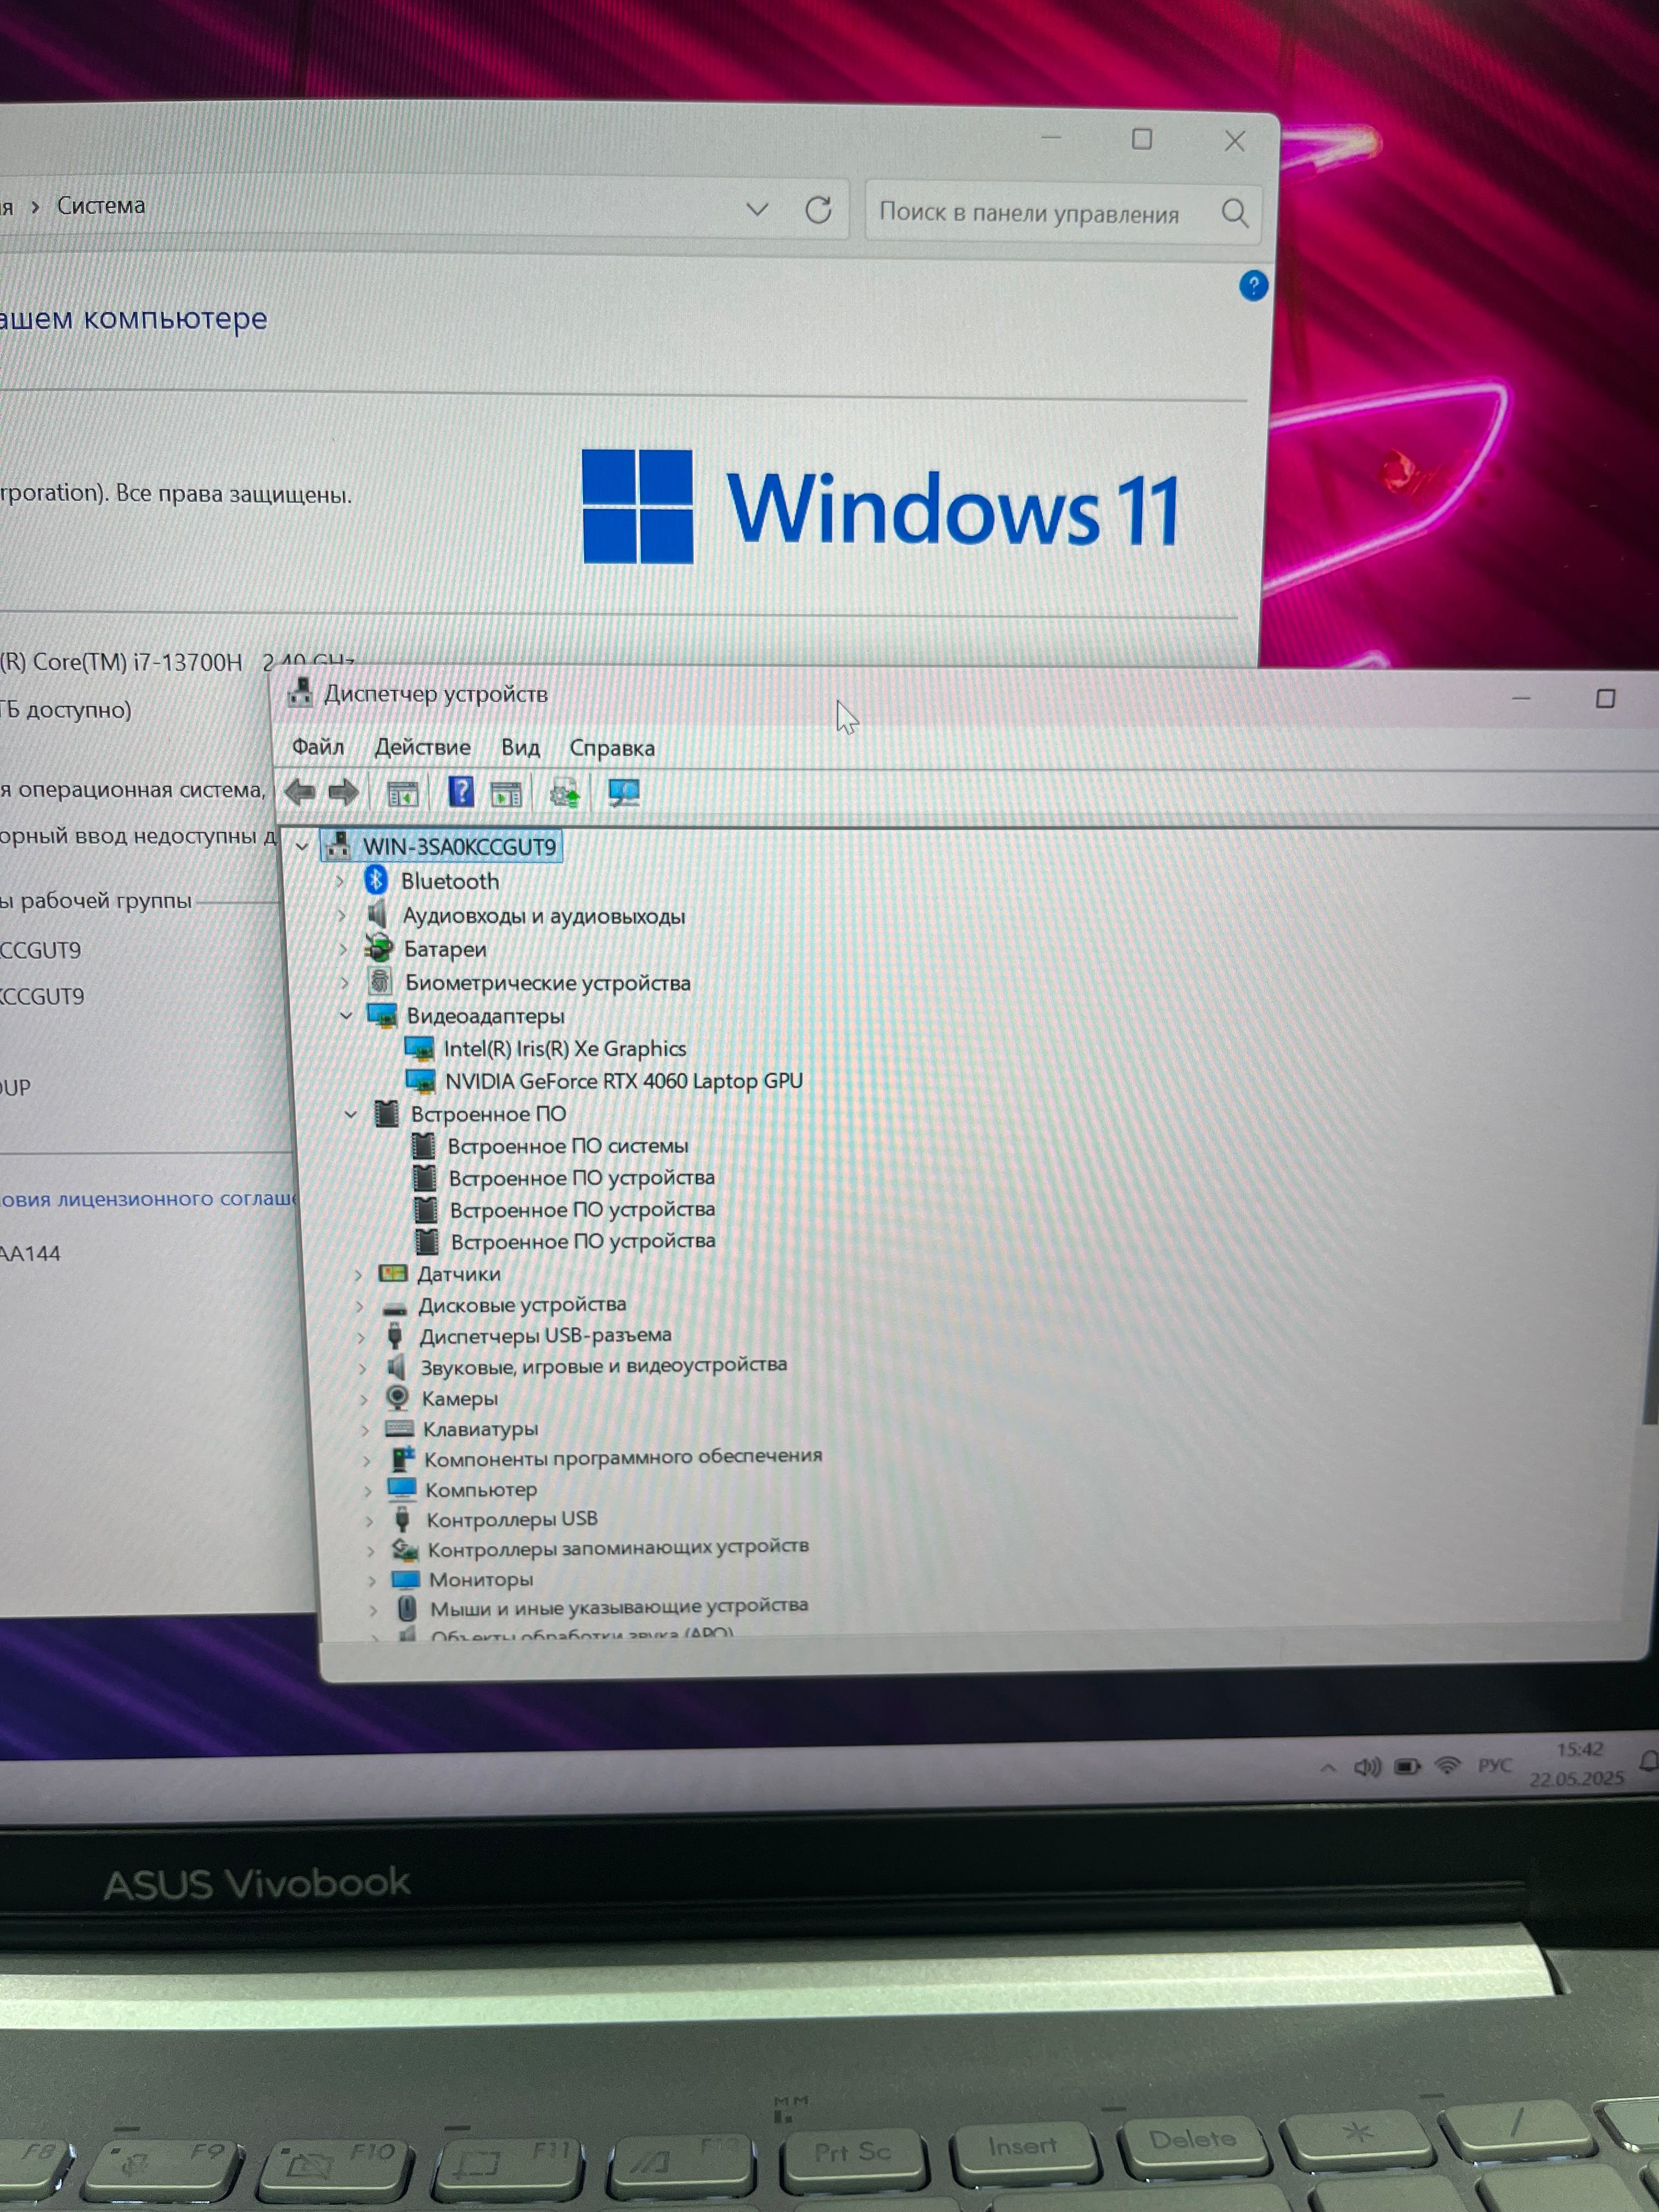
Task: Open the Wi-Fi icon in system tray
Action: click(1447, 1766)
